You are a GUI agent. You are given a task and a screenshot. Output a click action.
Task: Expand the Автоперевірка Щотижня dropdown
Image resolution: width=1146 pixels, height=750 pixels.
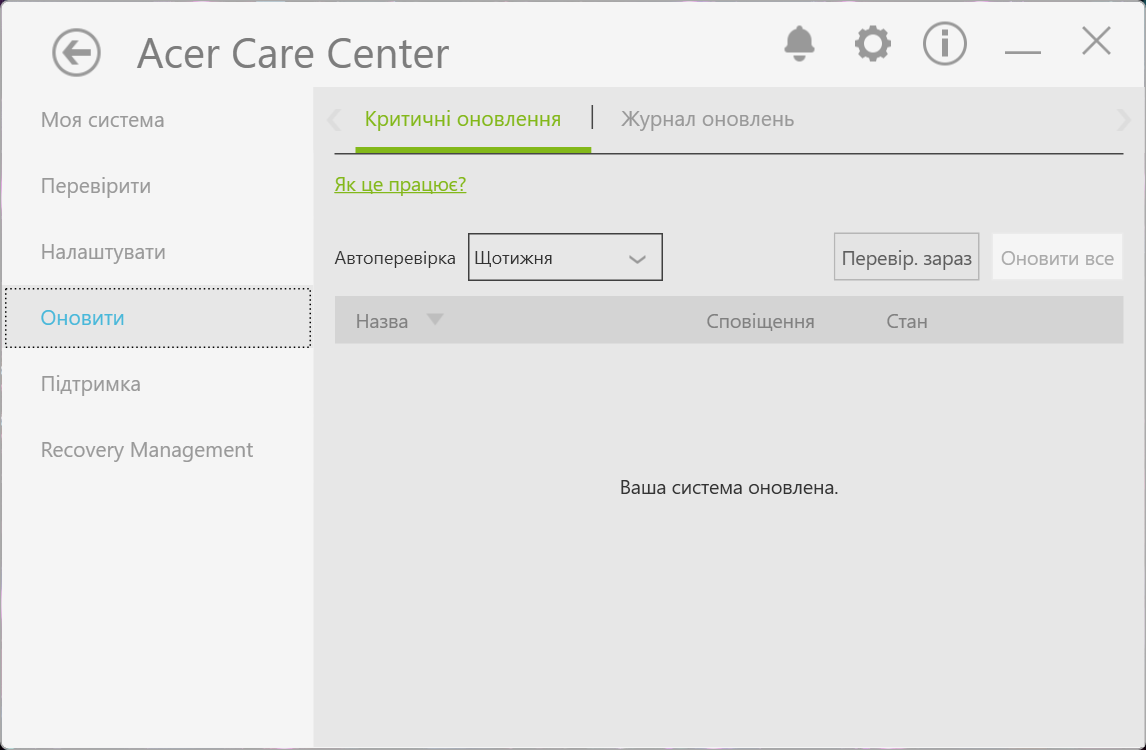click(565, 257)
